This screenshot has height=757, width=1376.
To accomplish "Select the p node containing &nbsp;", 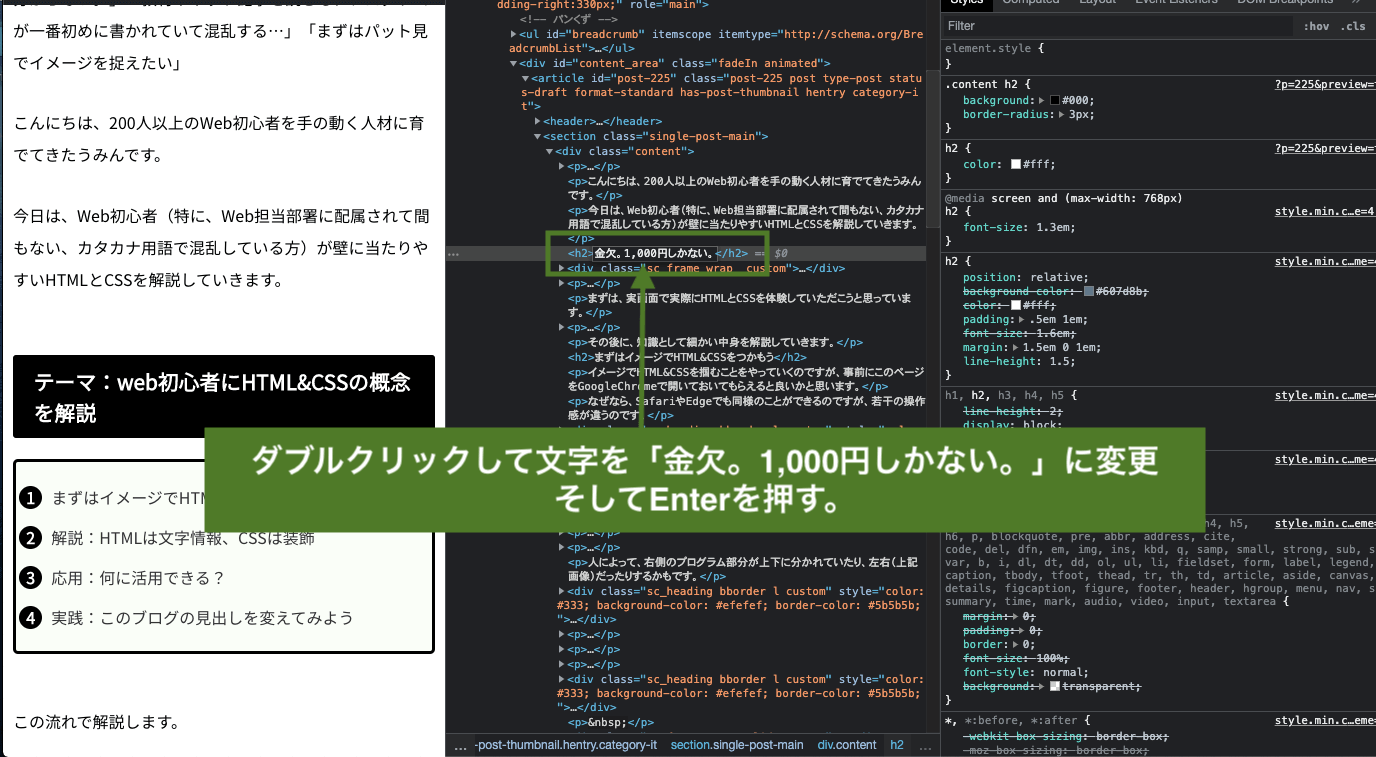I will tap(611, 722).
